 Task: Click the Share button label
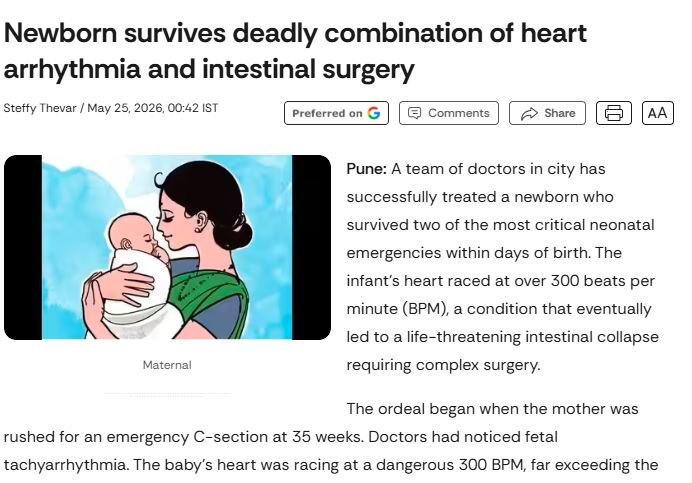click(x=560, y=113)
